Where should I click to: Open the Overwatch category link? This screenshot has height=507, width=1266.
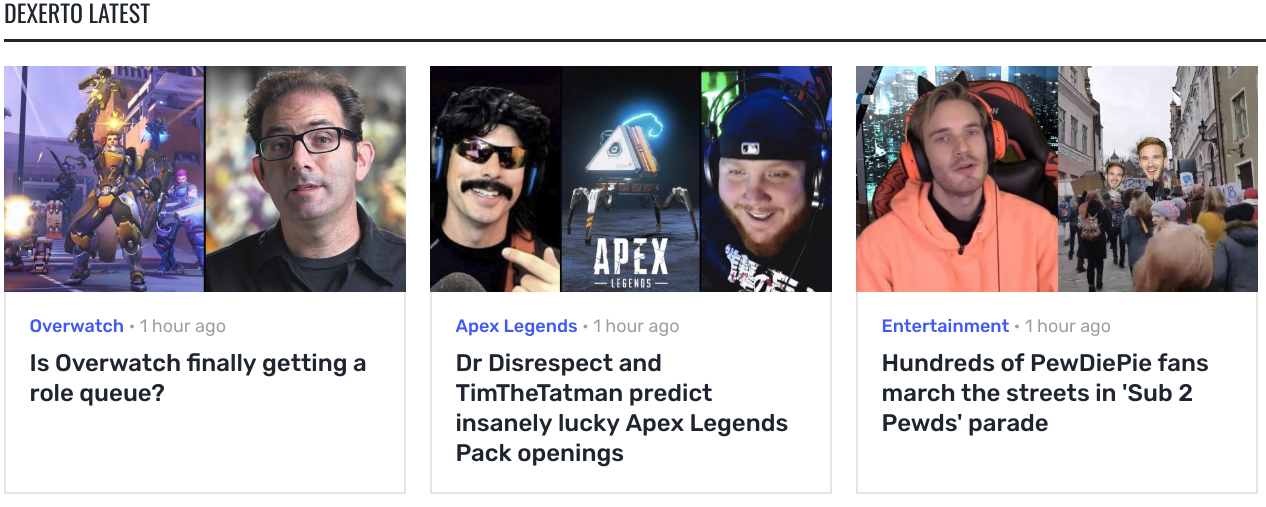tap(77, 326)
